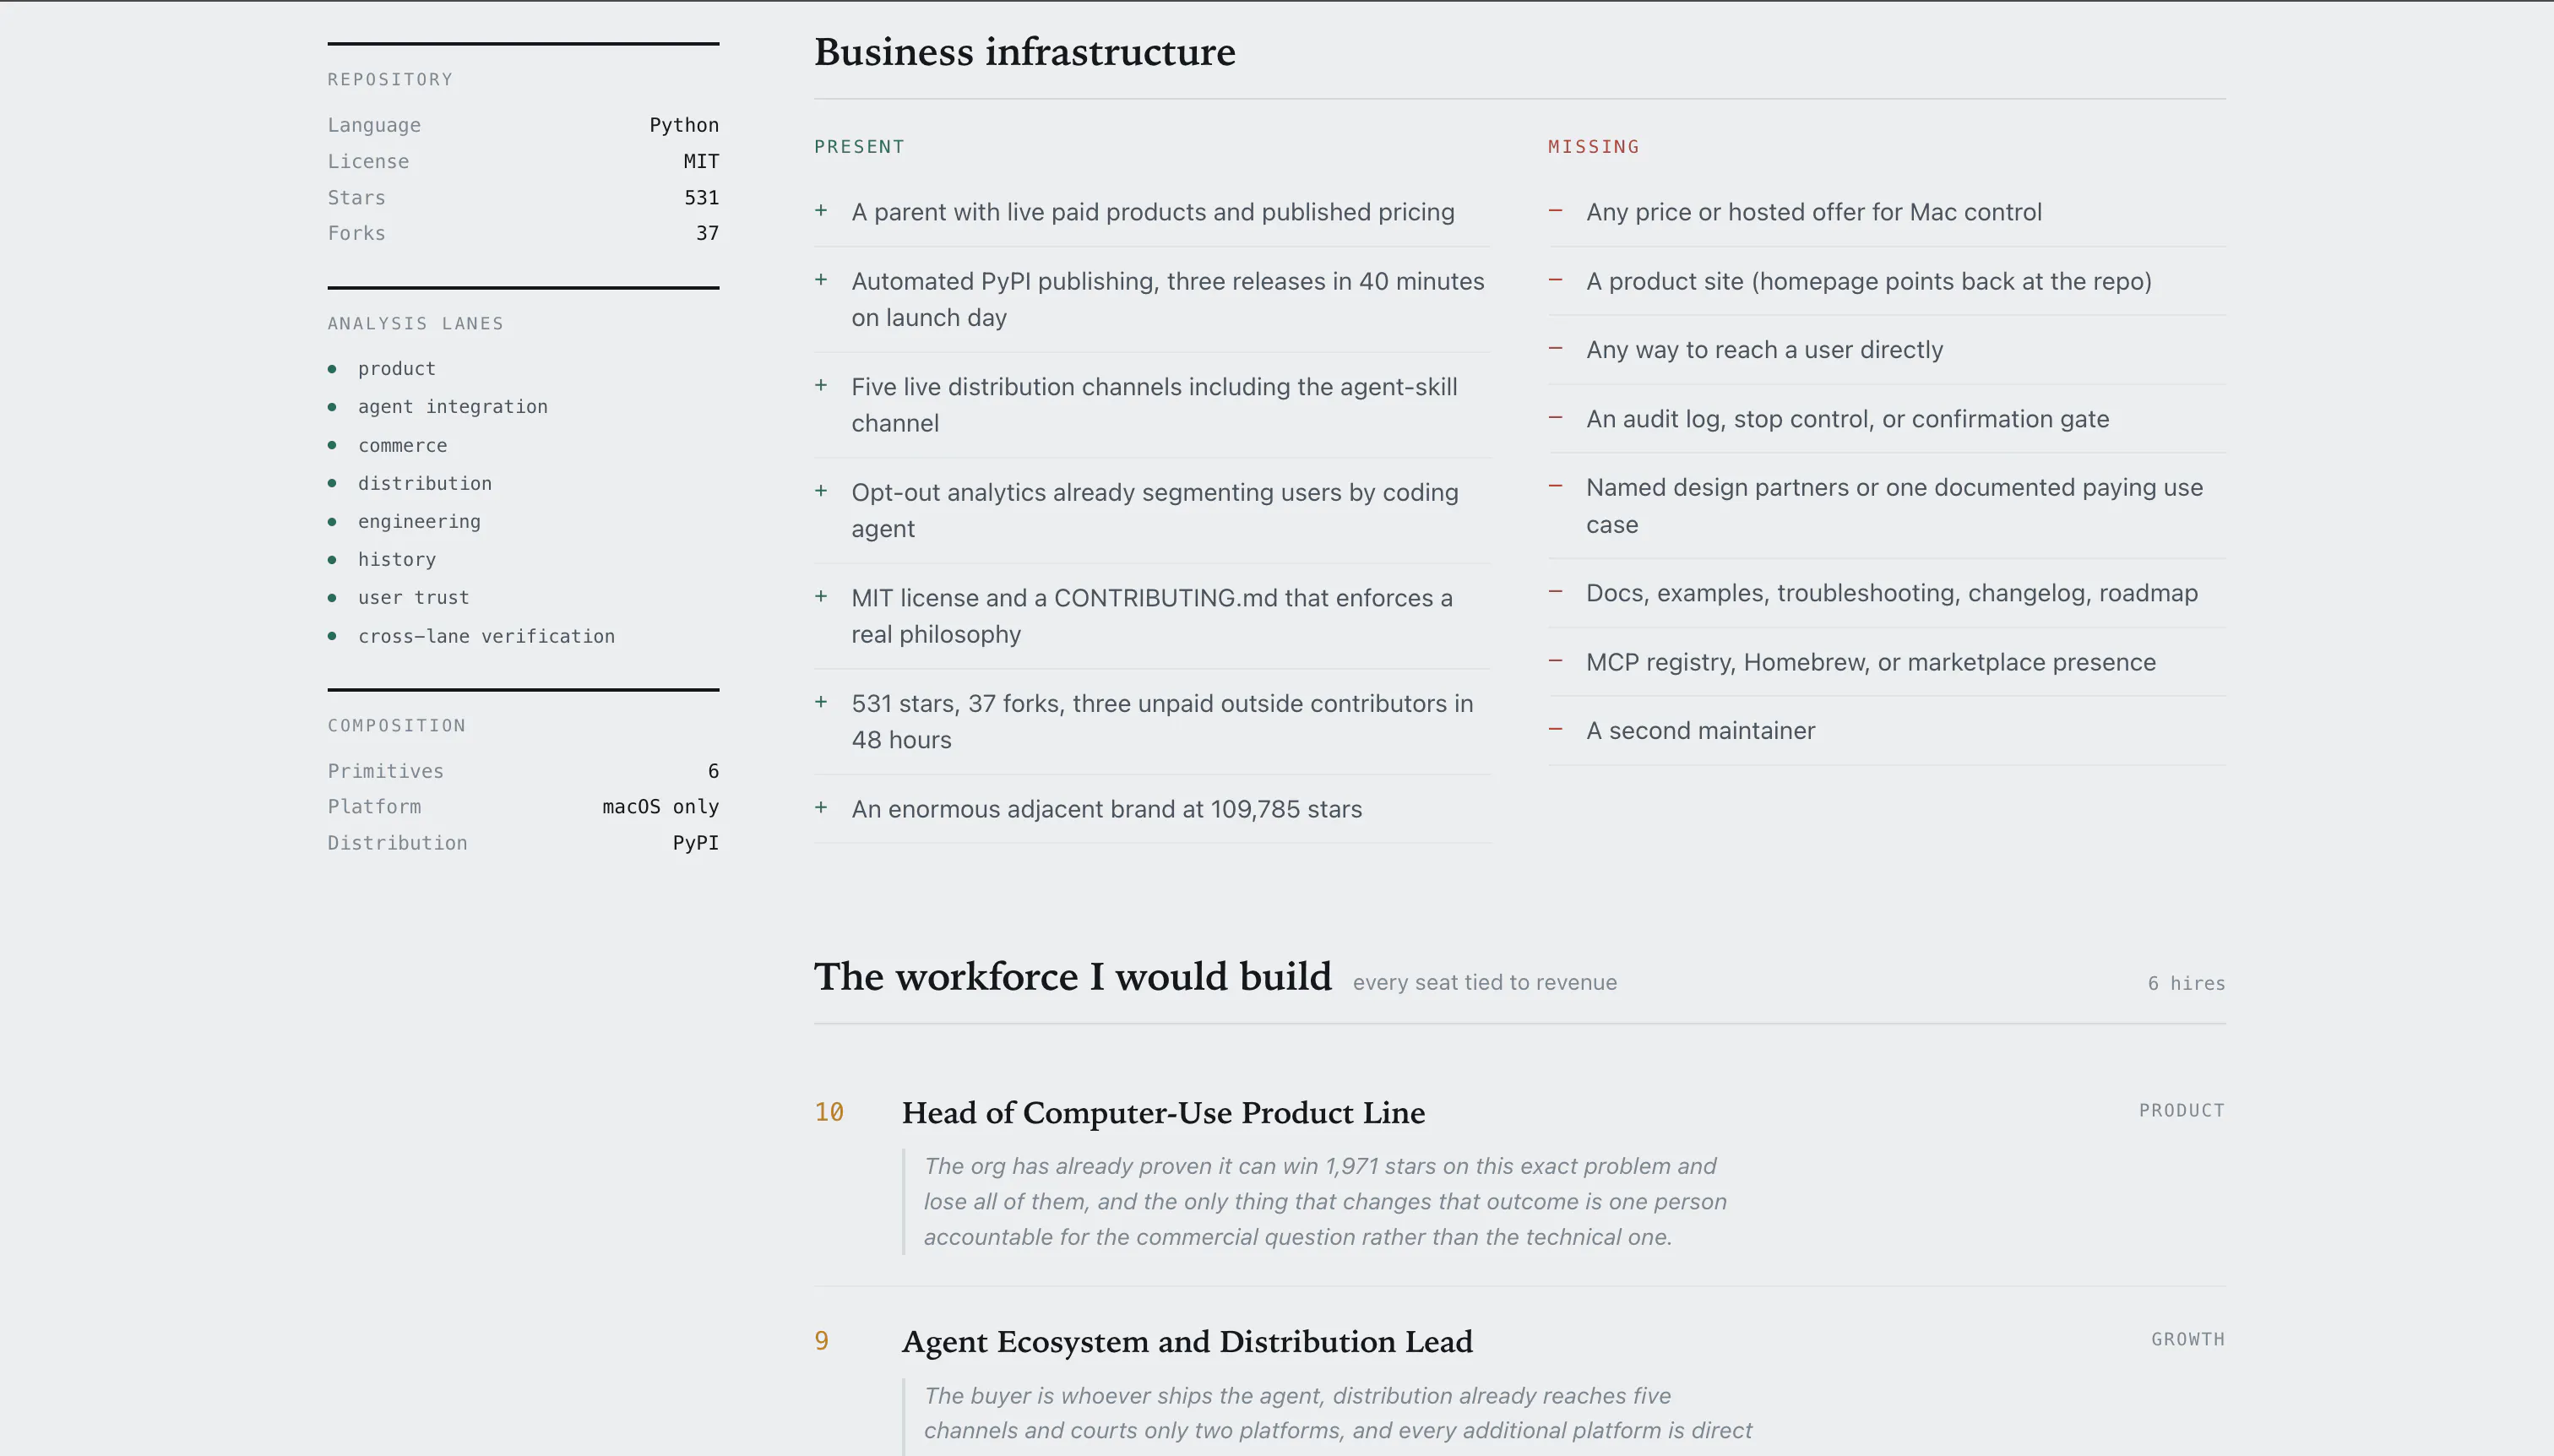Click plus icon beside adjacent brand stars item
This screenshot has width=2554, height=1456.
click(821, 807)
